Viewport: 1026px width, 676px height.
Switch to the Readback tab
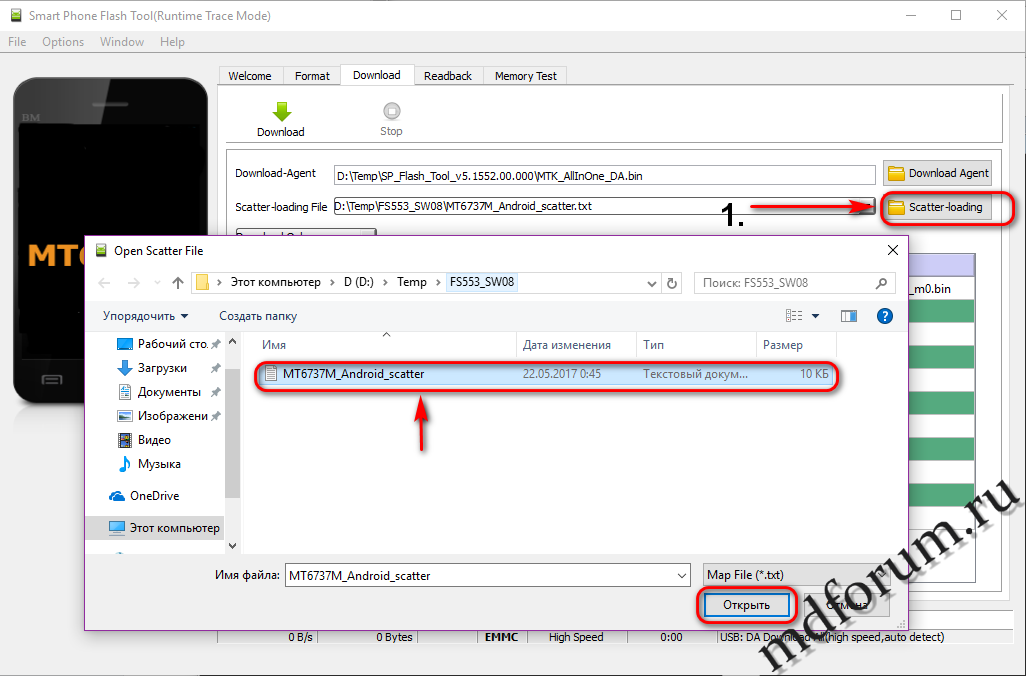[x=448, y=76]
